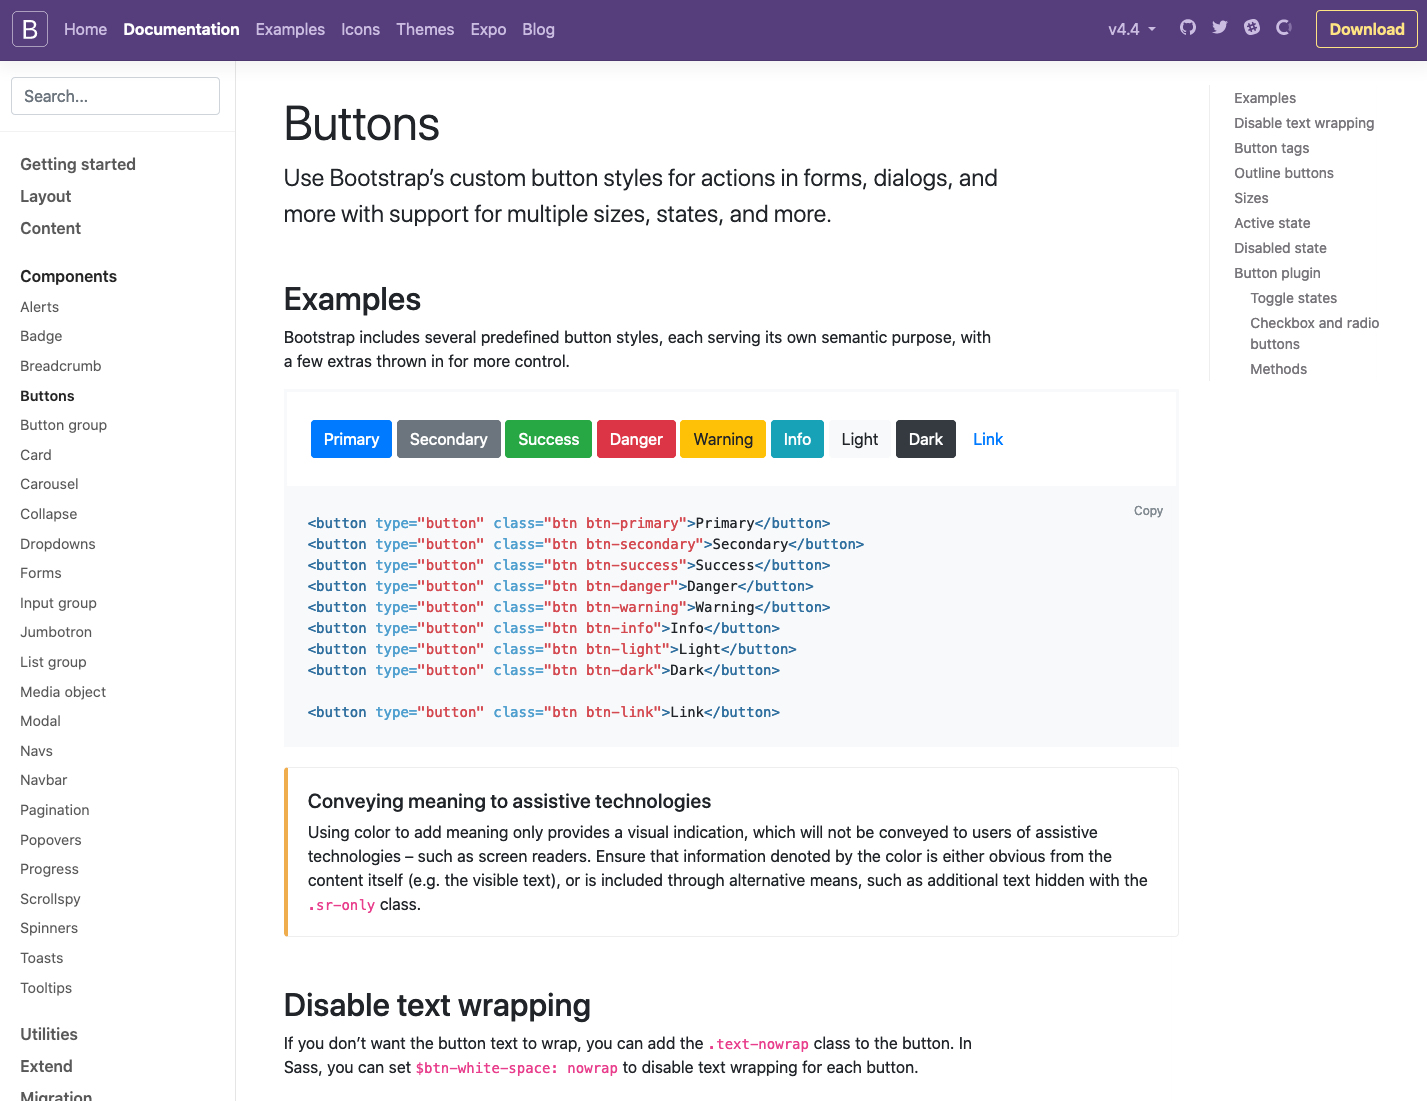Viewport: 1427px width, 1101px height.
Task: Open Badge in sidebar
Action: click(41, 336)
